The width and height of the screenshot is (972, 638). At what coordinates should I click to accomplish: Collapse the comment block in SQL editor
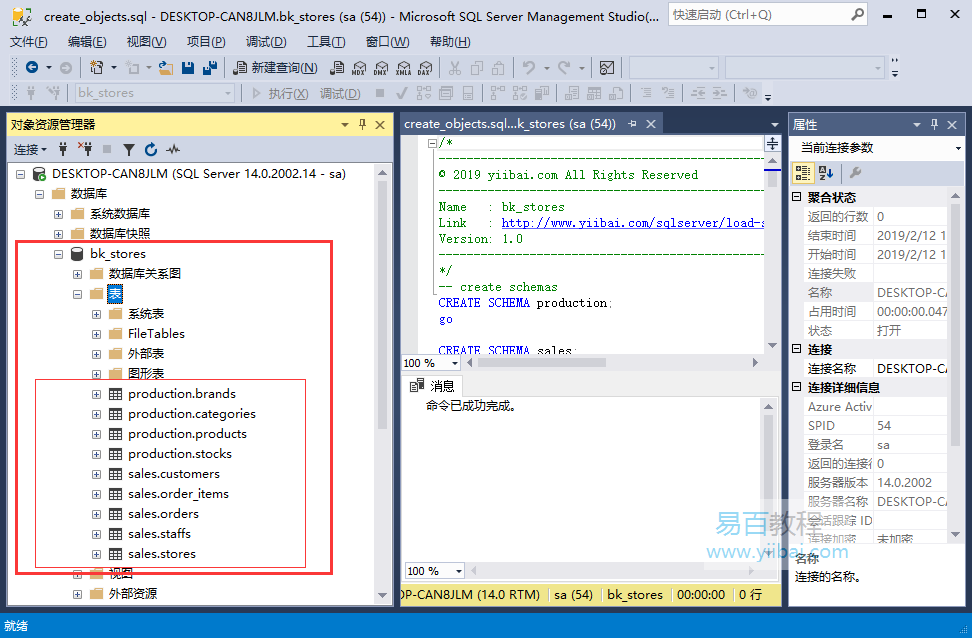coord(431,143)
